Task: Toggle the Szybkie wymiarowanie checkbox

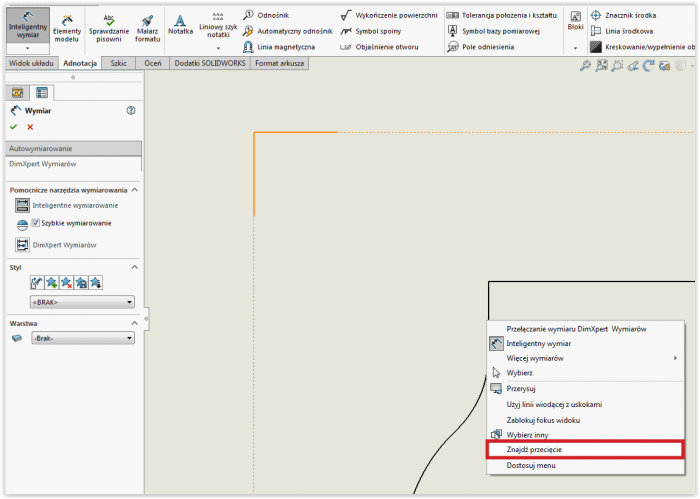Action: [x=36, y=223]
